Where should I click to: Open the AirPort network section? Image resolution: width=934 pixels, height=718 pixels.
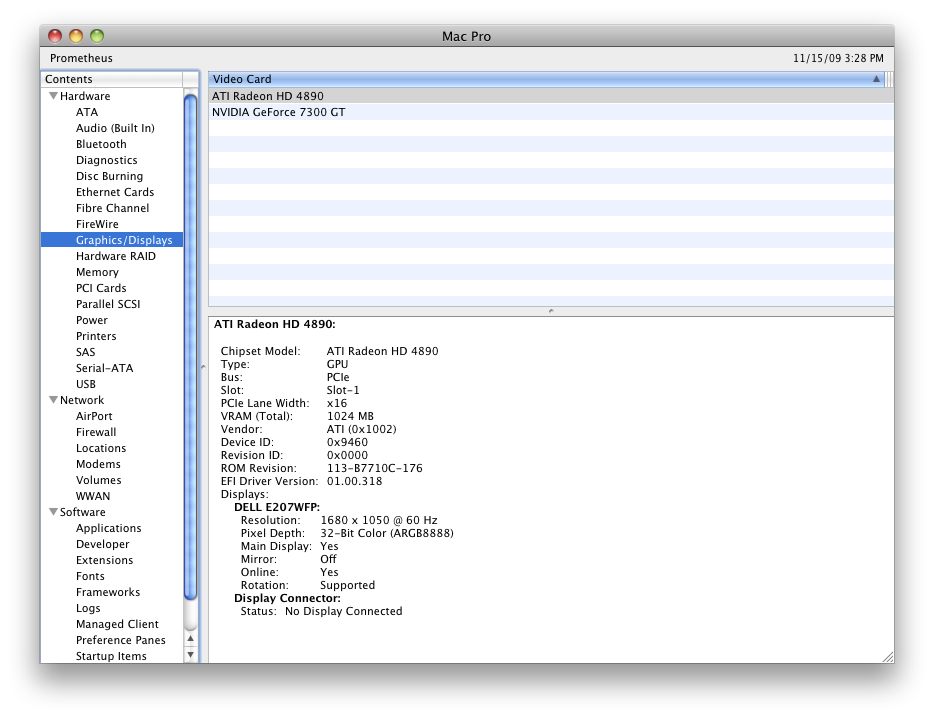coord(94,416)
